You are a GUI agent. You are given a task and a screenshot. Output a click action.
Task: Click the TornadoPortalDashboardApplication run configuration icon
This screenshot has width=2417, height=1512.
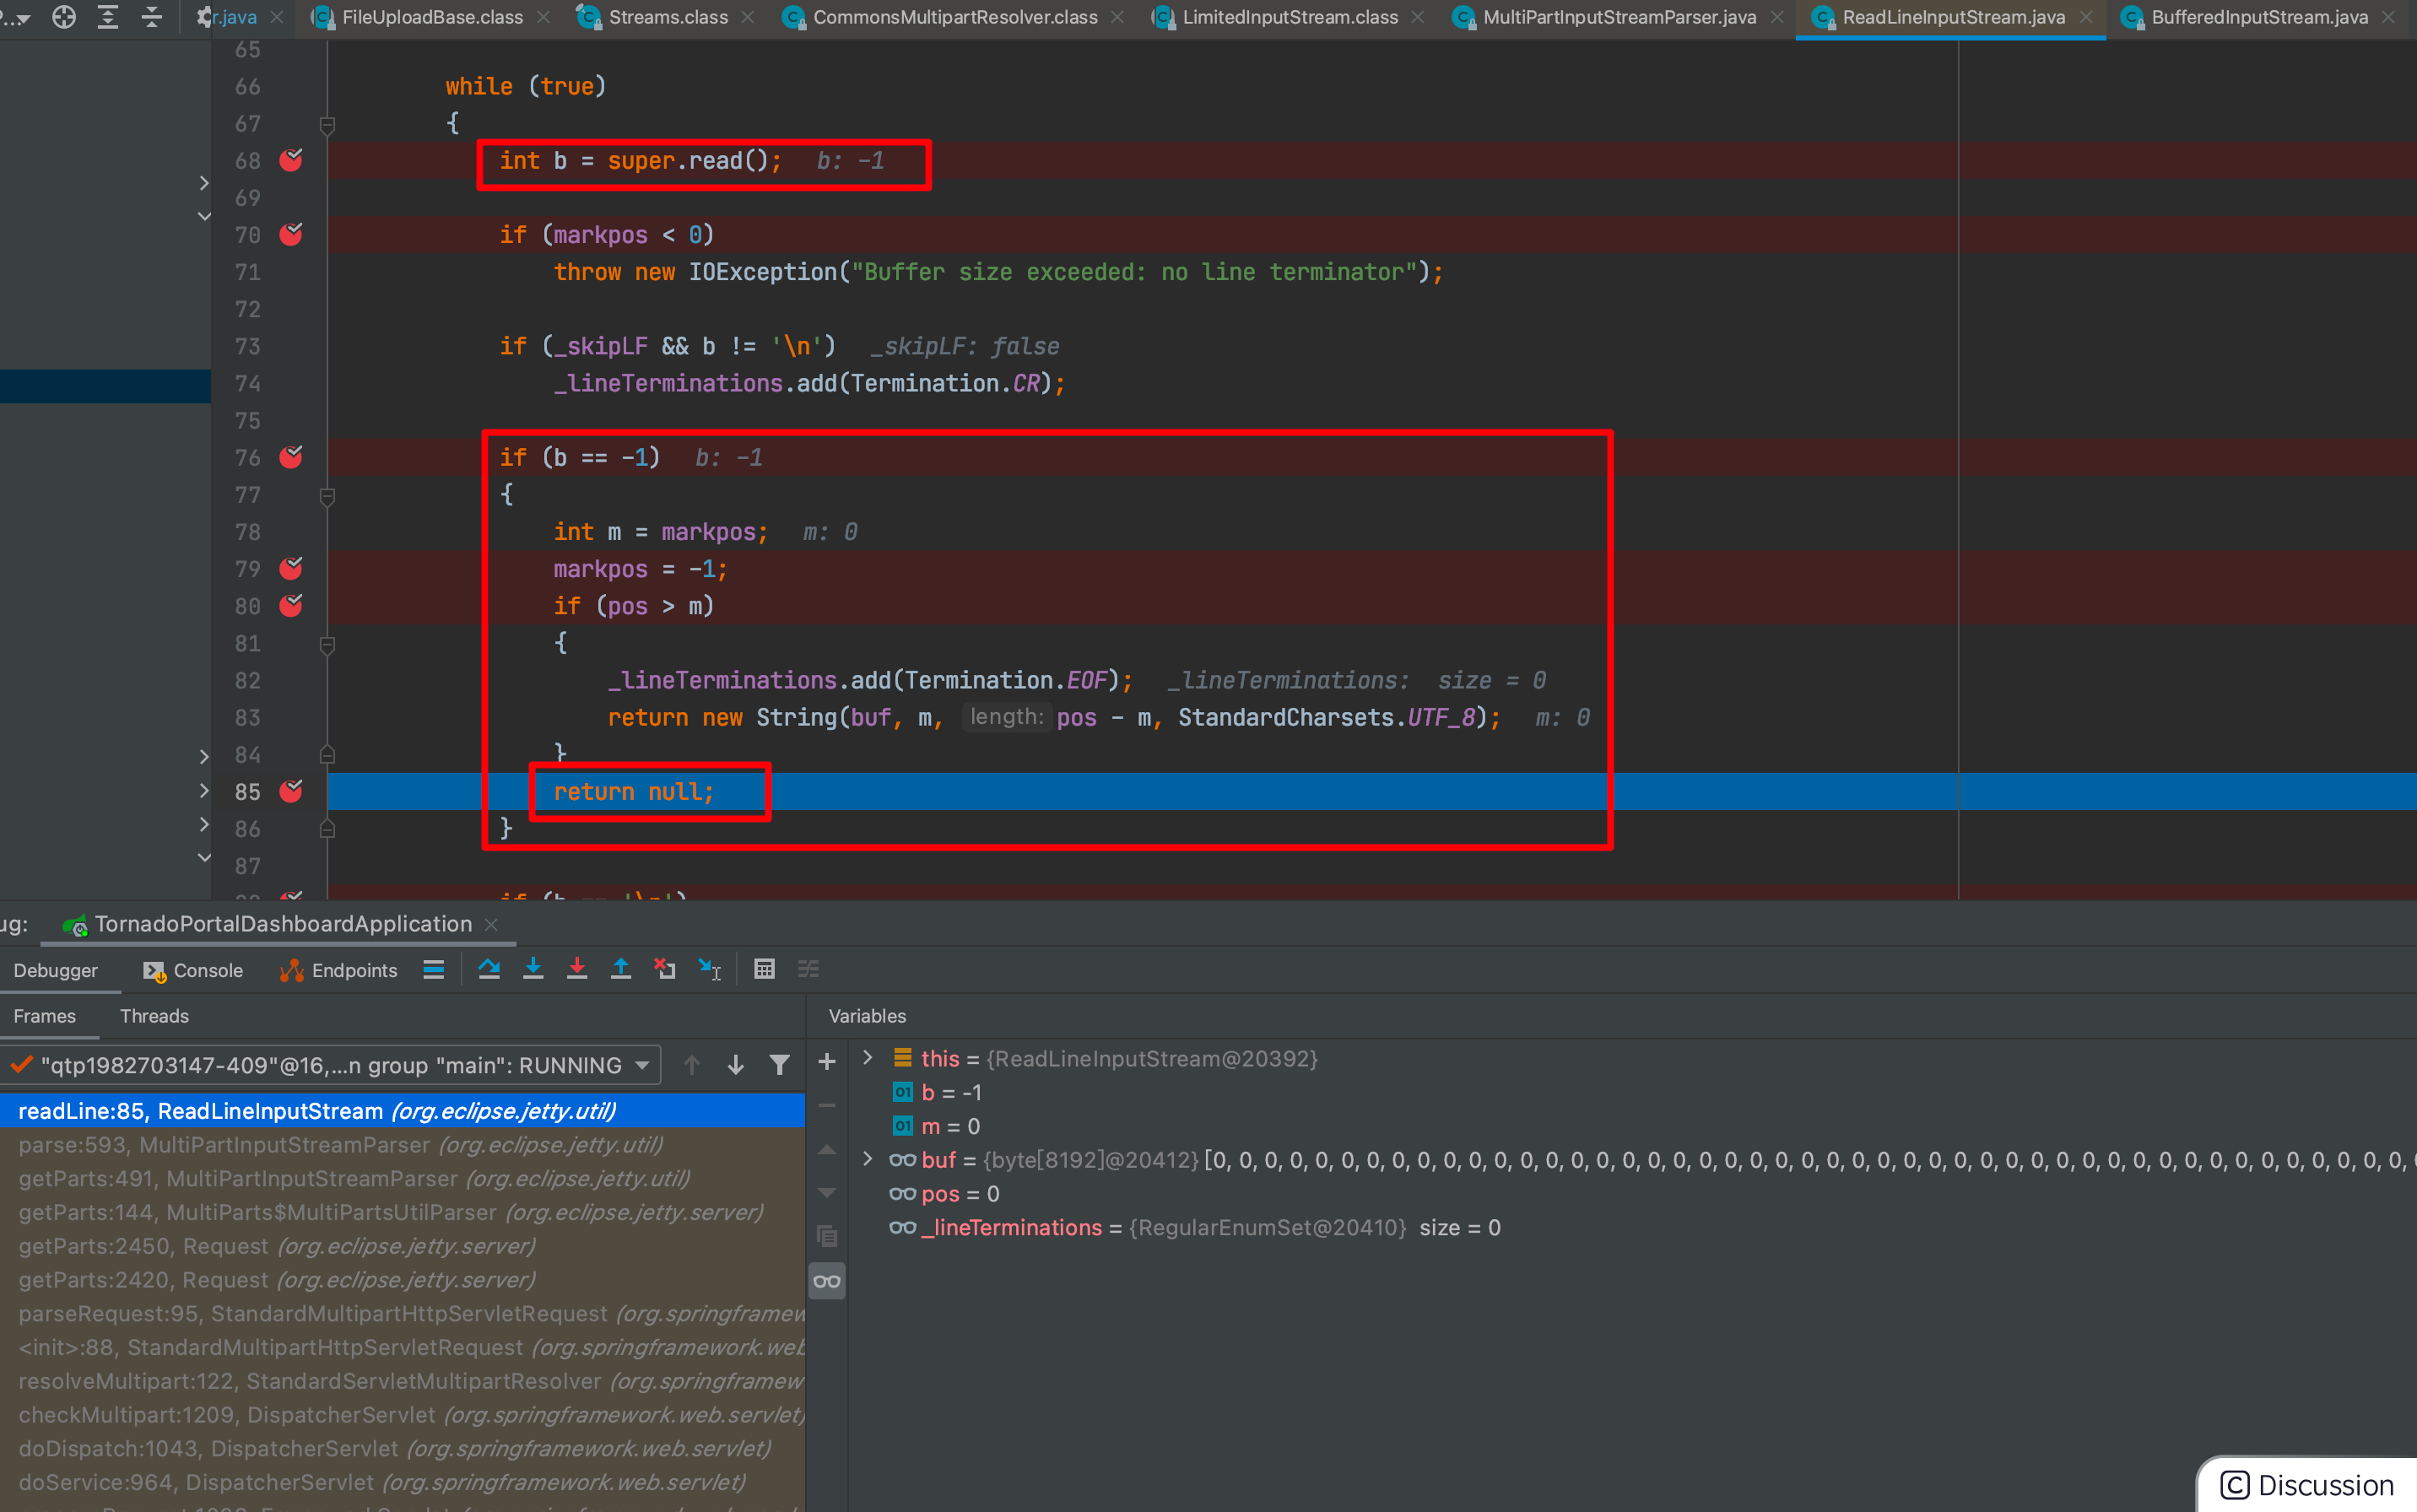(x=75, y=925)
